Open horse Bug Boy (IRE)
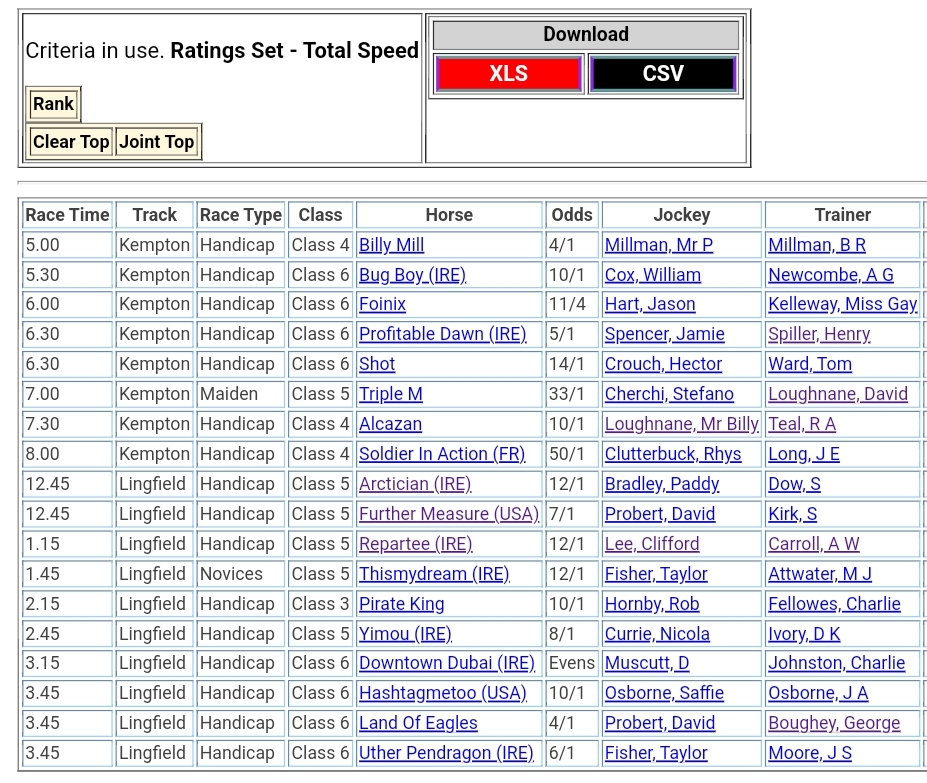 click(x=412, y=275)
